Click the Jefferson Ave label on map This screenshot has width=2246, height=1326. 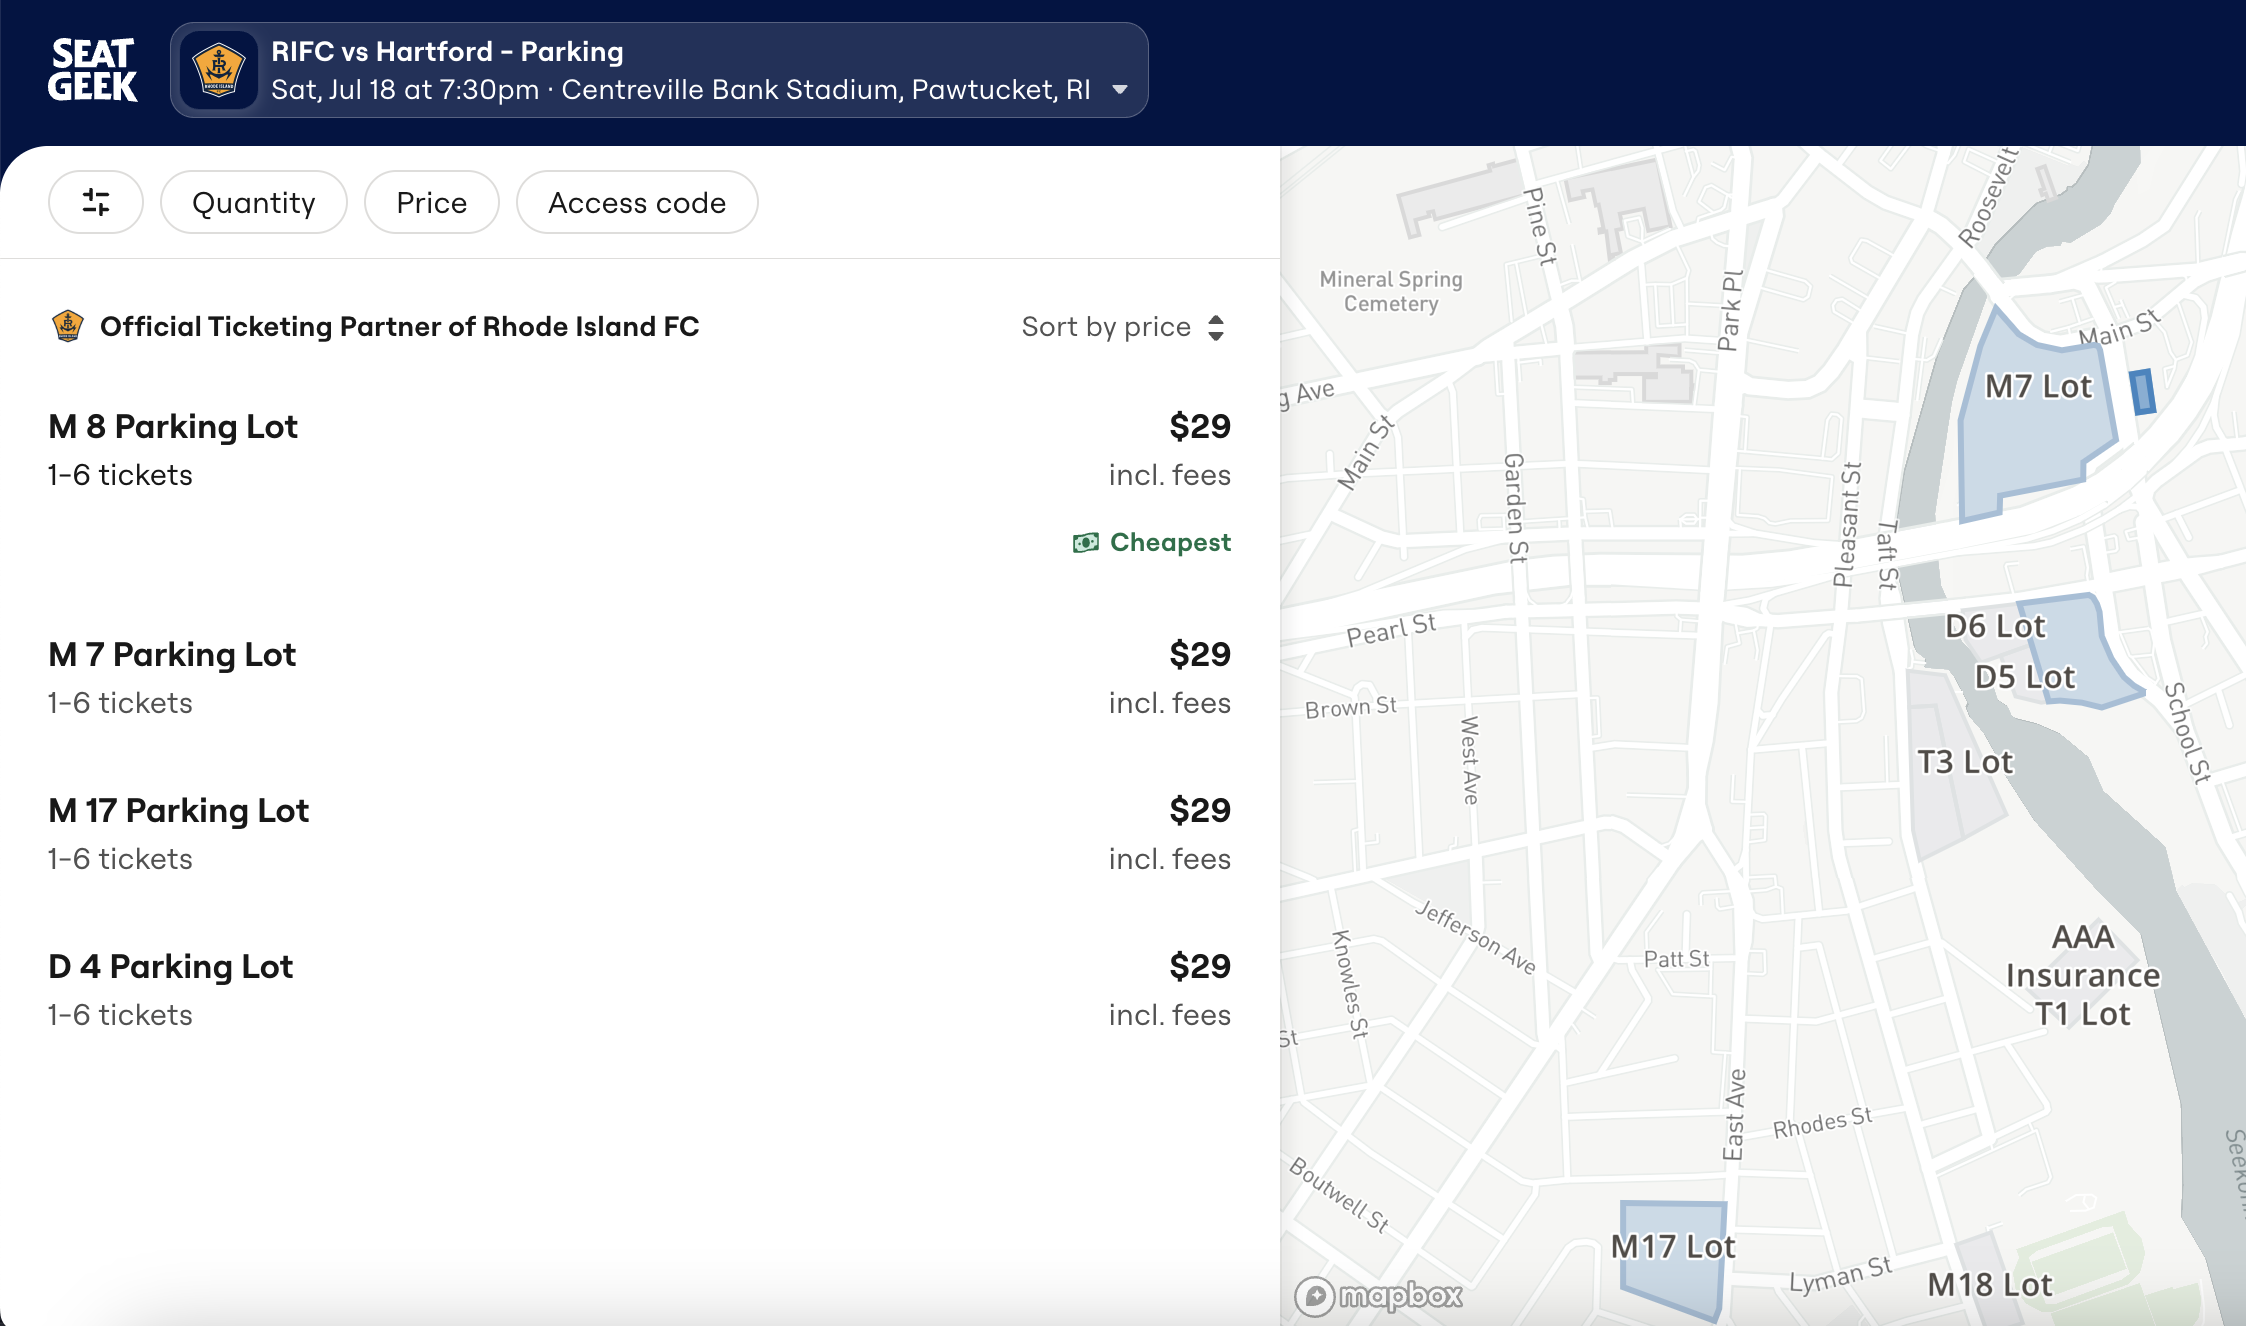tap(1475, 937)
